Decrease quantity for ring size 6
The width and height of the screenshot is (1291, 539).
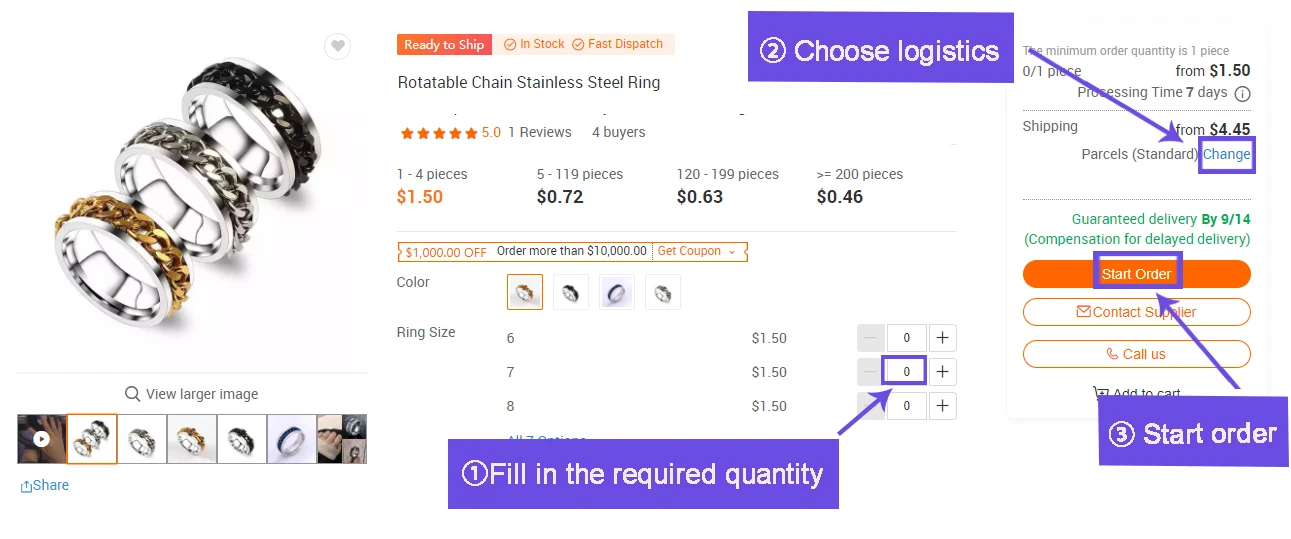point(871,338)
